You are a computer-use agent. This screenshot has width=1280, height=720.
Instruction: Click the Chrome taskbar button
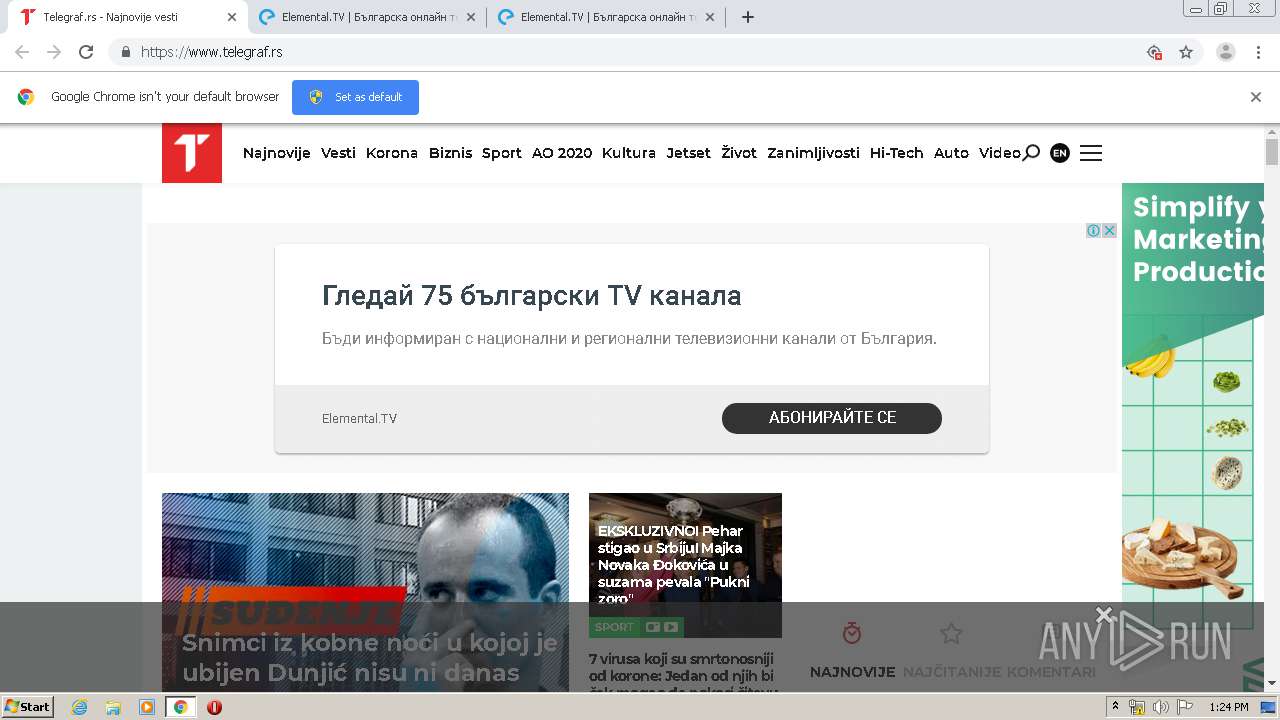pyautogui.click(x=180, y=707)
